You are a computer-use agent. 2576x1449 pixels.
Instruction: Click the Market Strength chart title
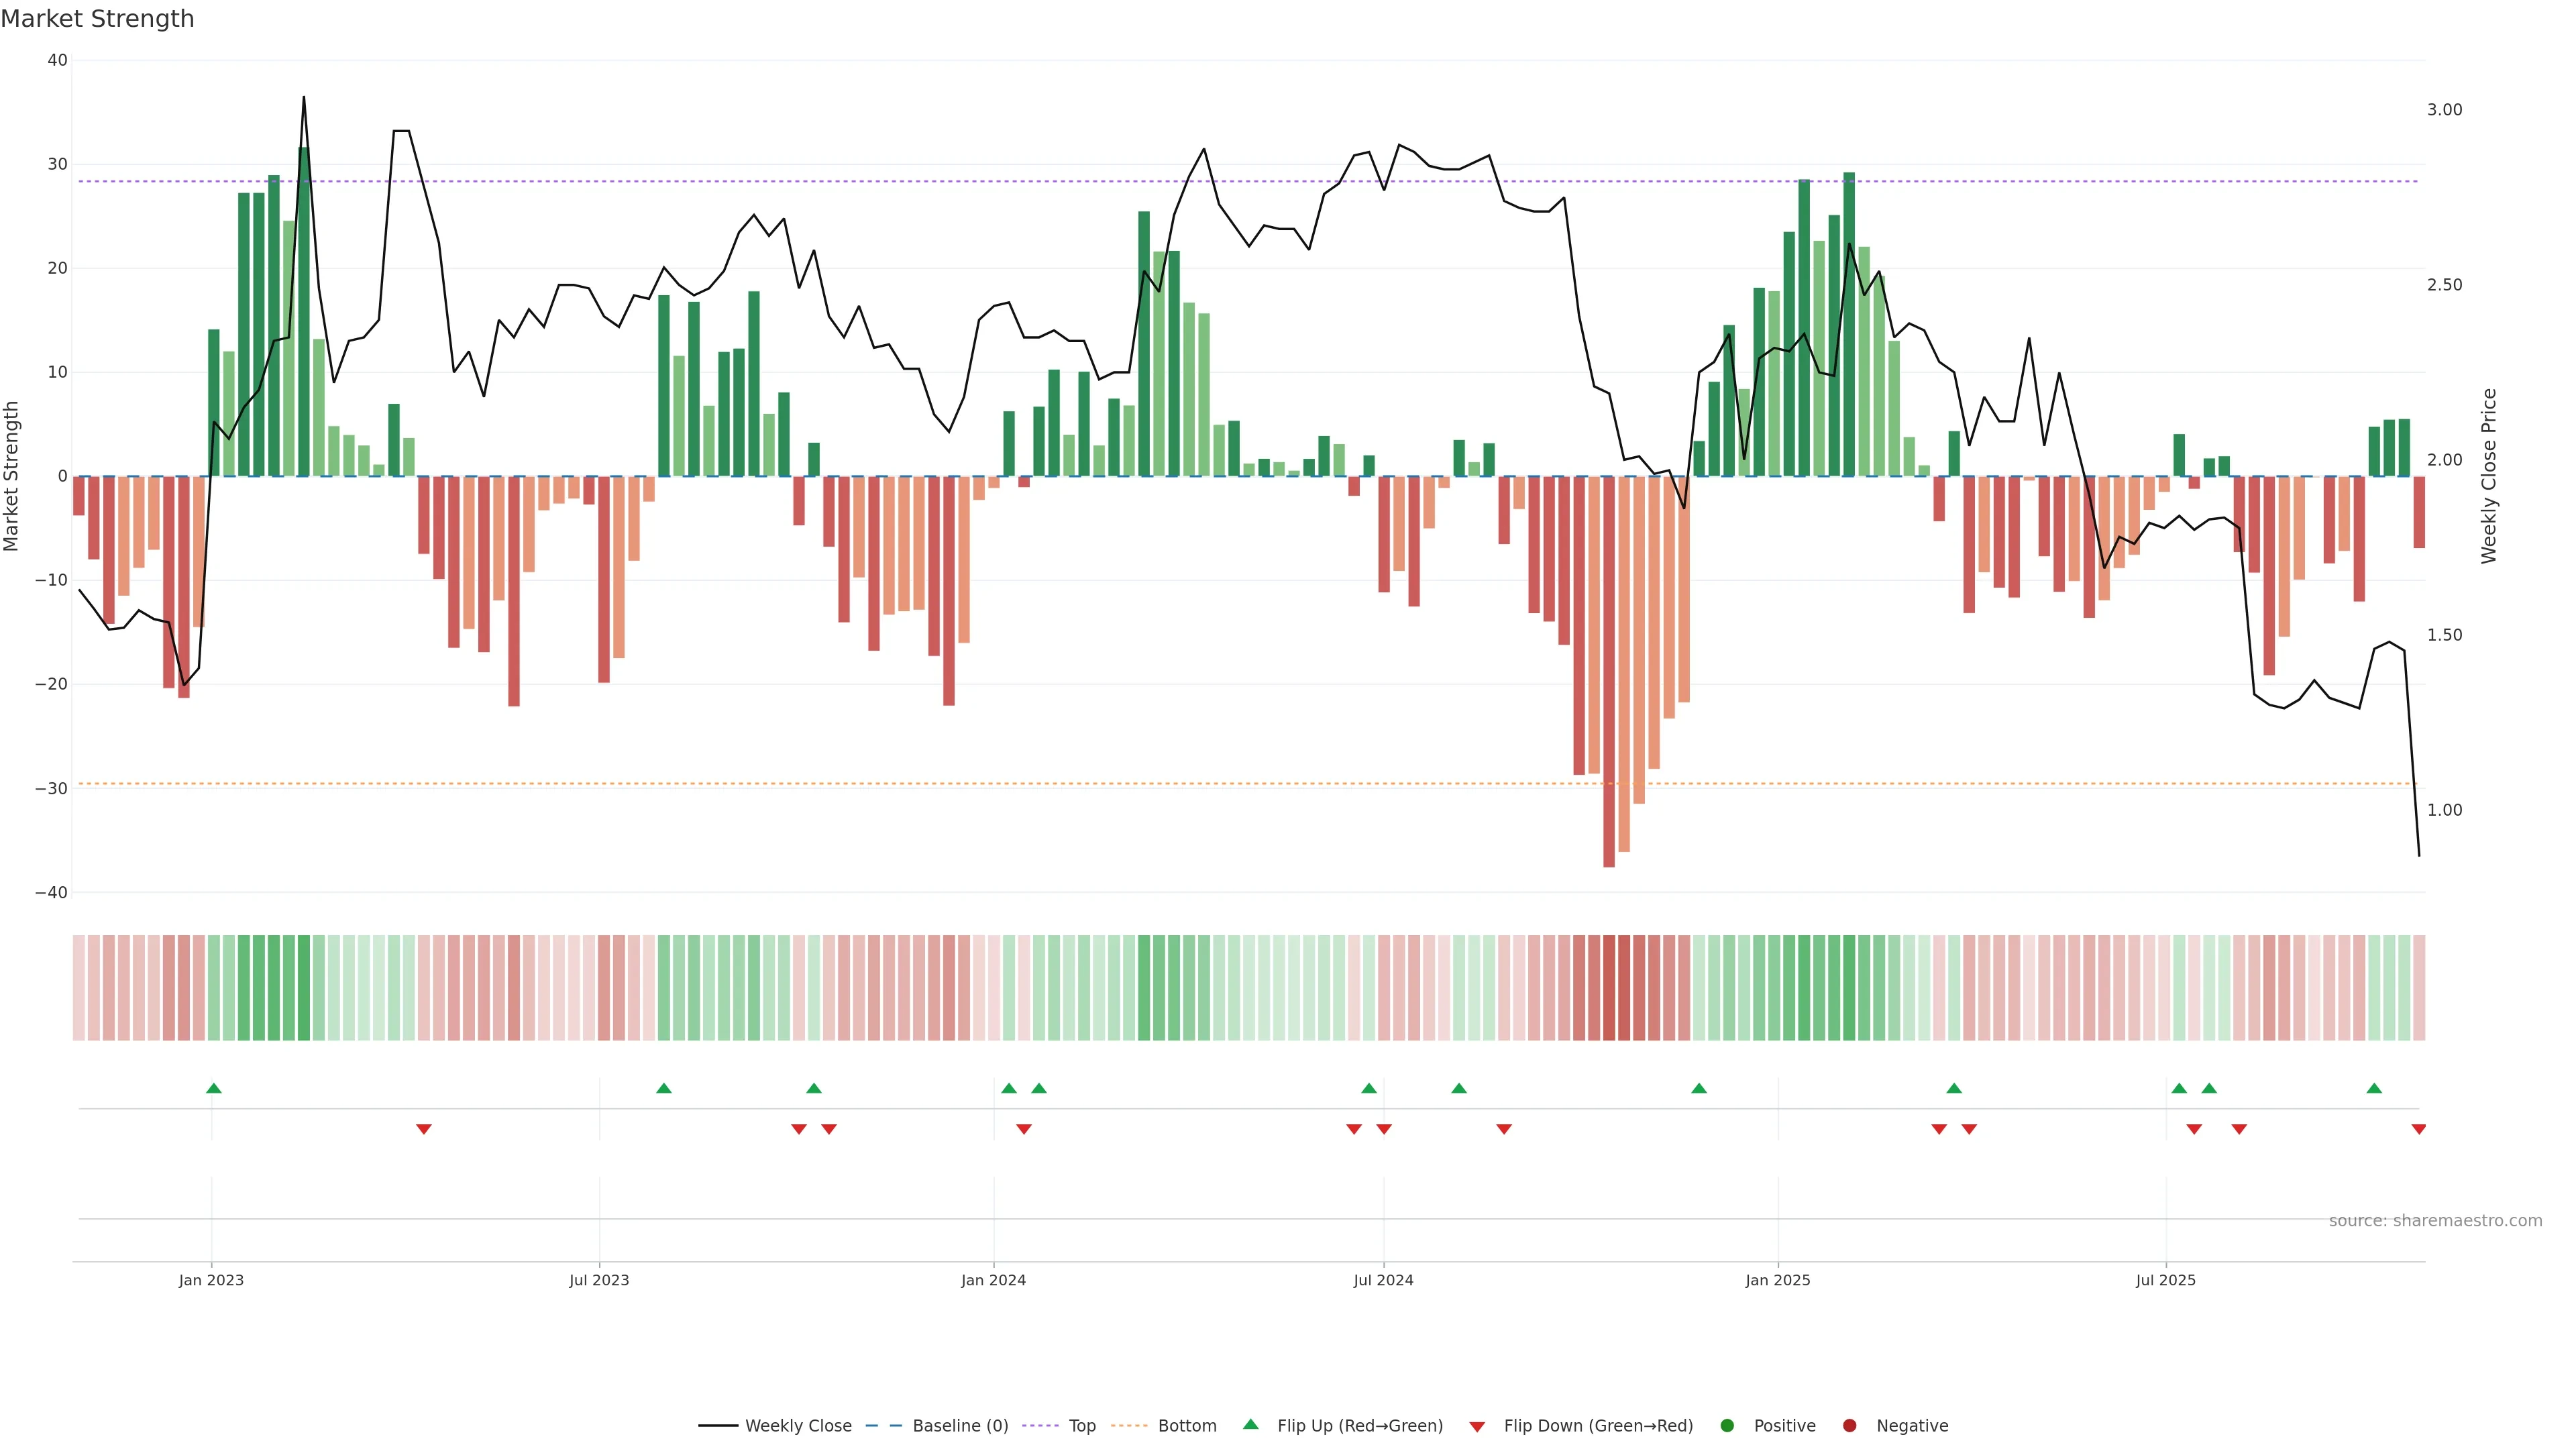[x=97, y=19]
